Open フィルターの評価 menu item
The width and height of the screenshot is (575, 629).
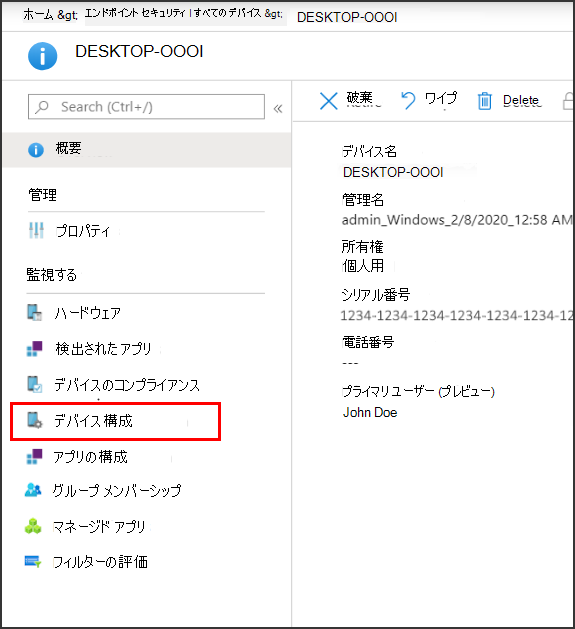point(100,562)
